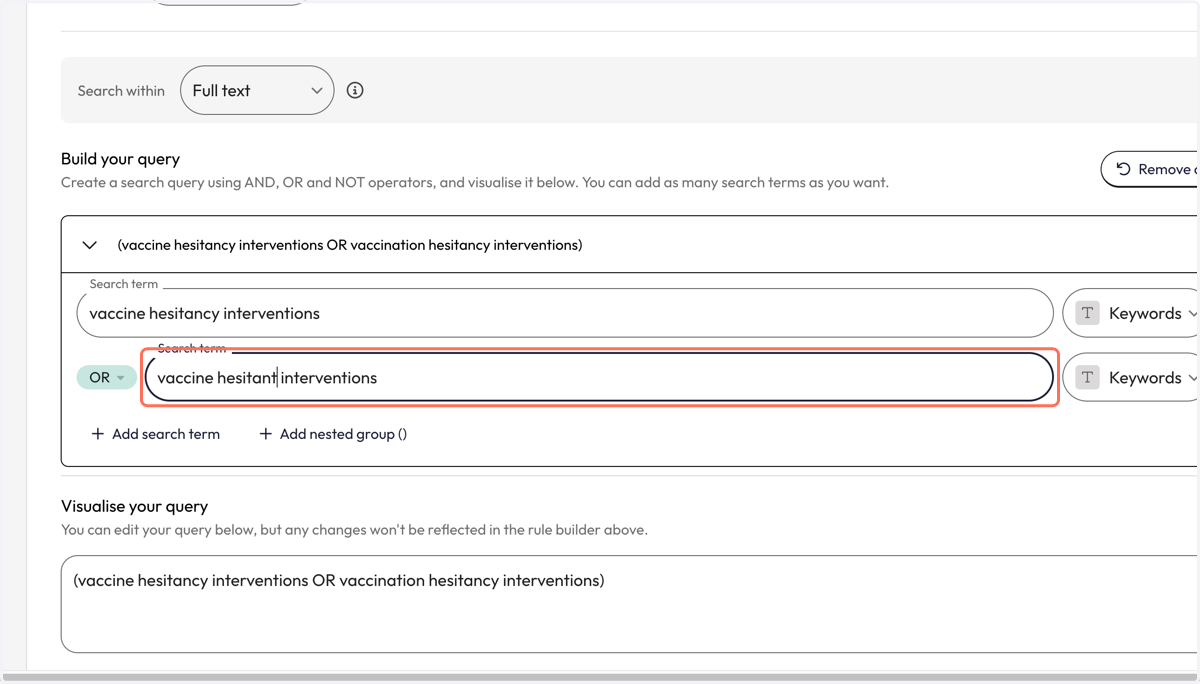Click Add nested group ()
This screenshot has width=1200, height=684.
tap(333, 434)
